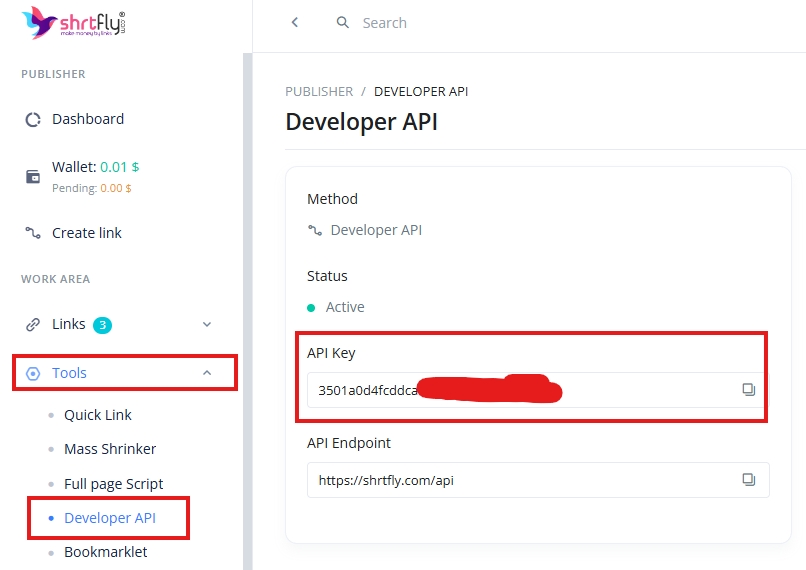The width and height of the screenshot is (806, 570).
Task: Click PUBLISHER breadcrumb link
Action: click(x=319, y=92)
